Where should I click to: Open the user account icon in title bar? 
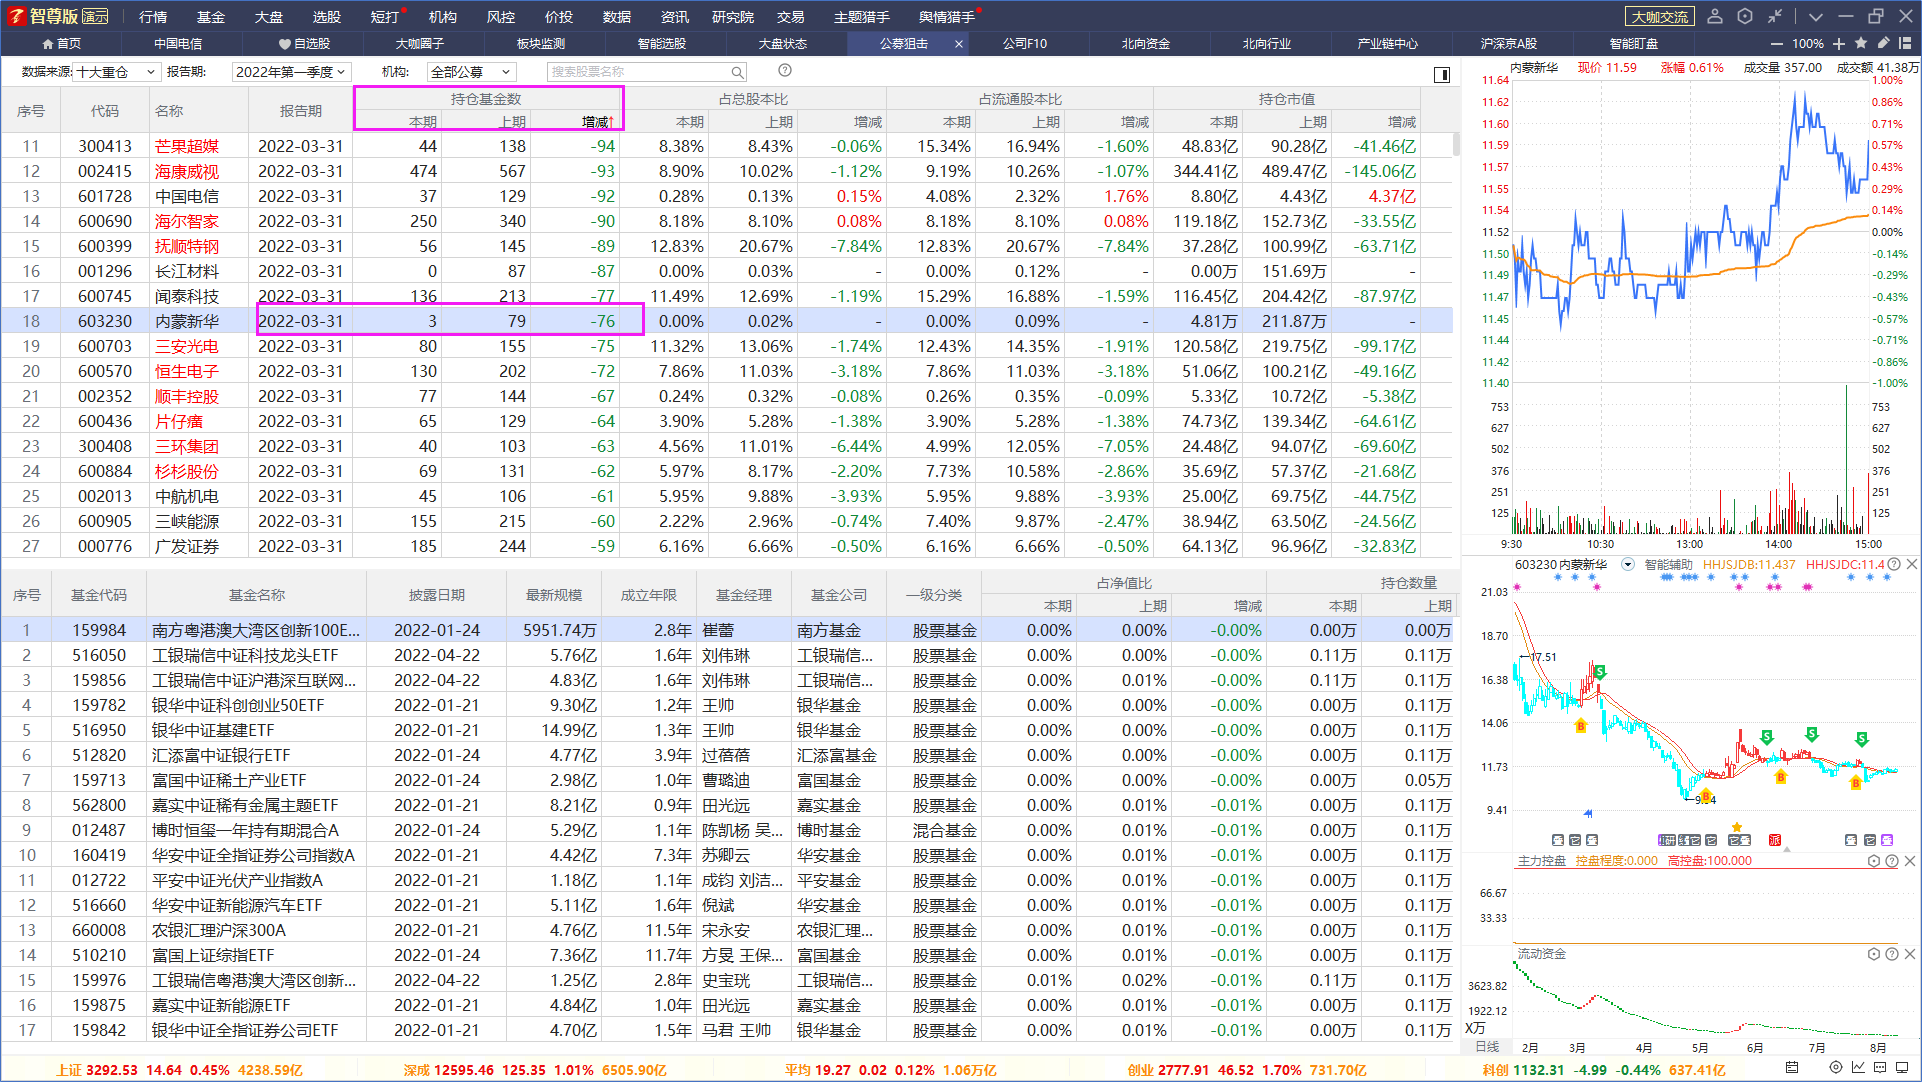[1715, 16]
